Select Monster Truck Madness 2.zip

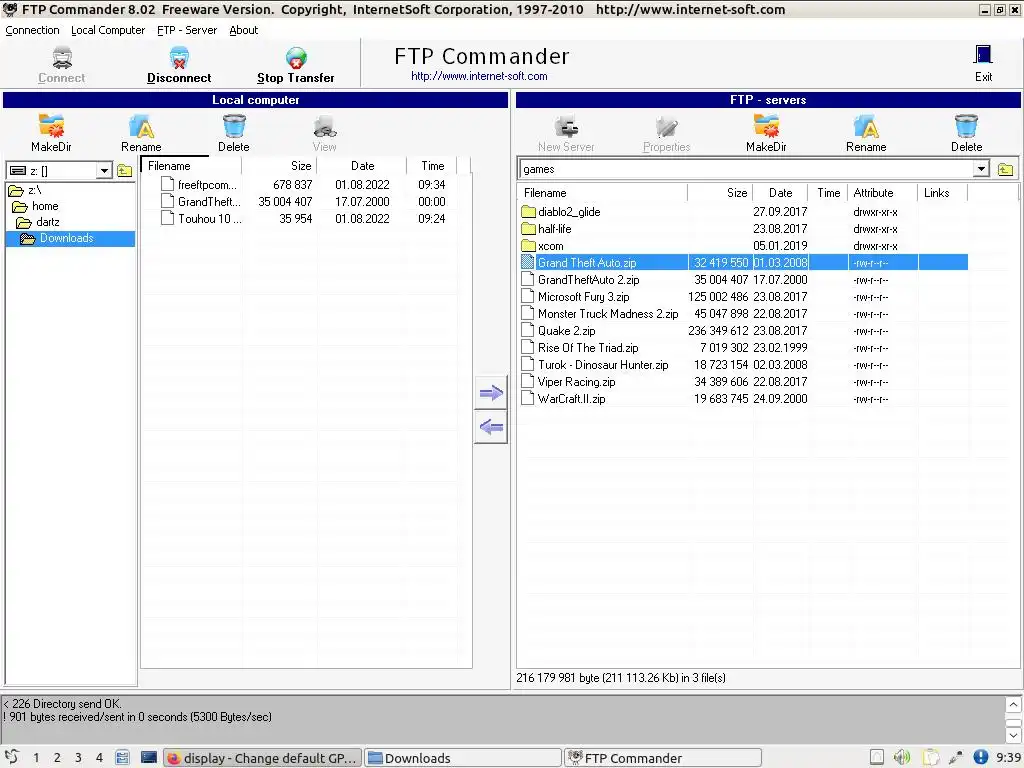(x=608, y=313)
